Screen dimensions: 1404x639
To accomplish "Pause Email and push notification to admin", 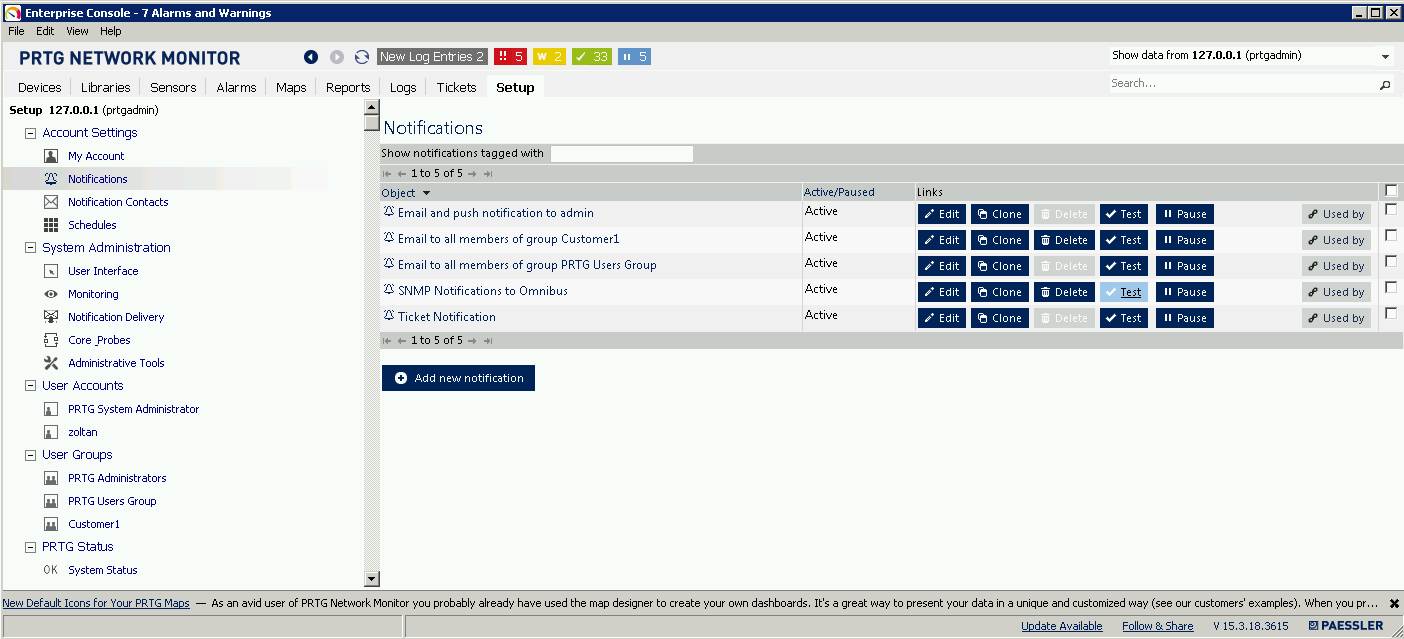I will pyautogui.click(x=1185, y=214).
